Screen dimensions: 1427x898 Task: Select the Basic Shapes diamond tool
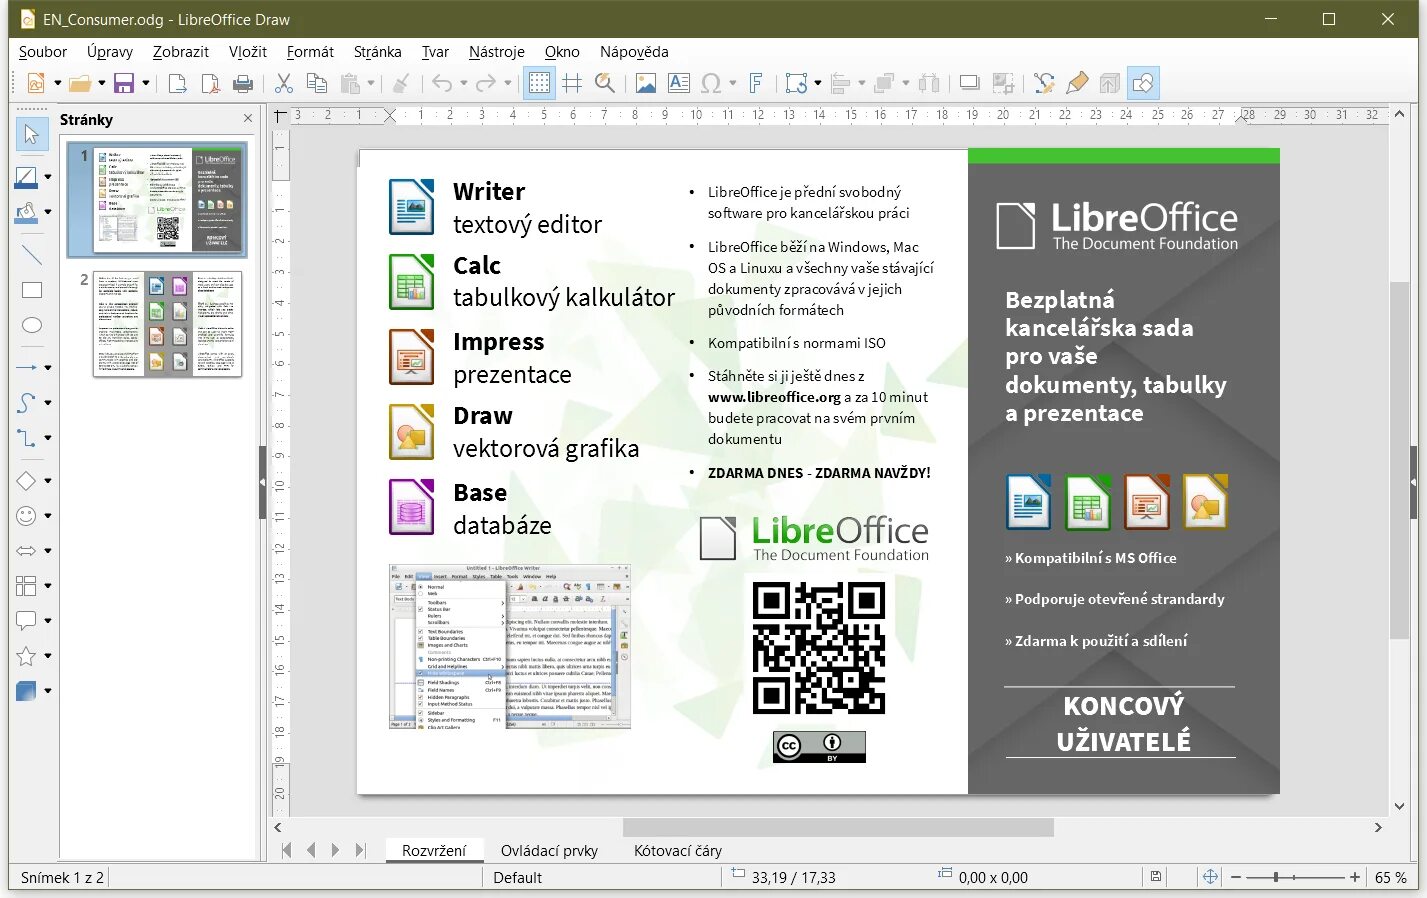tap(27, 481)
